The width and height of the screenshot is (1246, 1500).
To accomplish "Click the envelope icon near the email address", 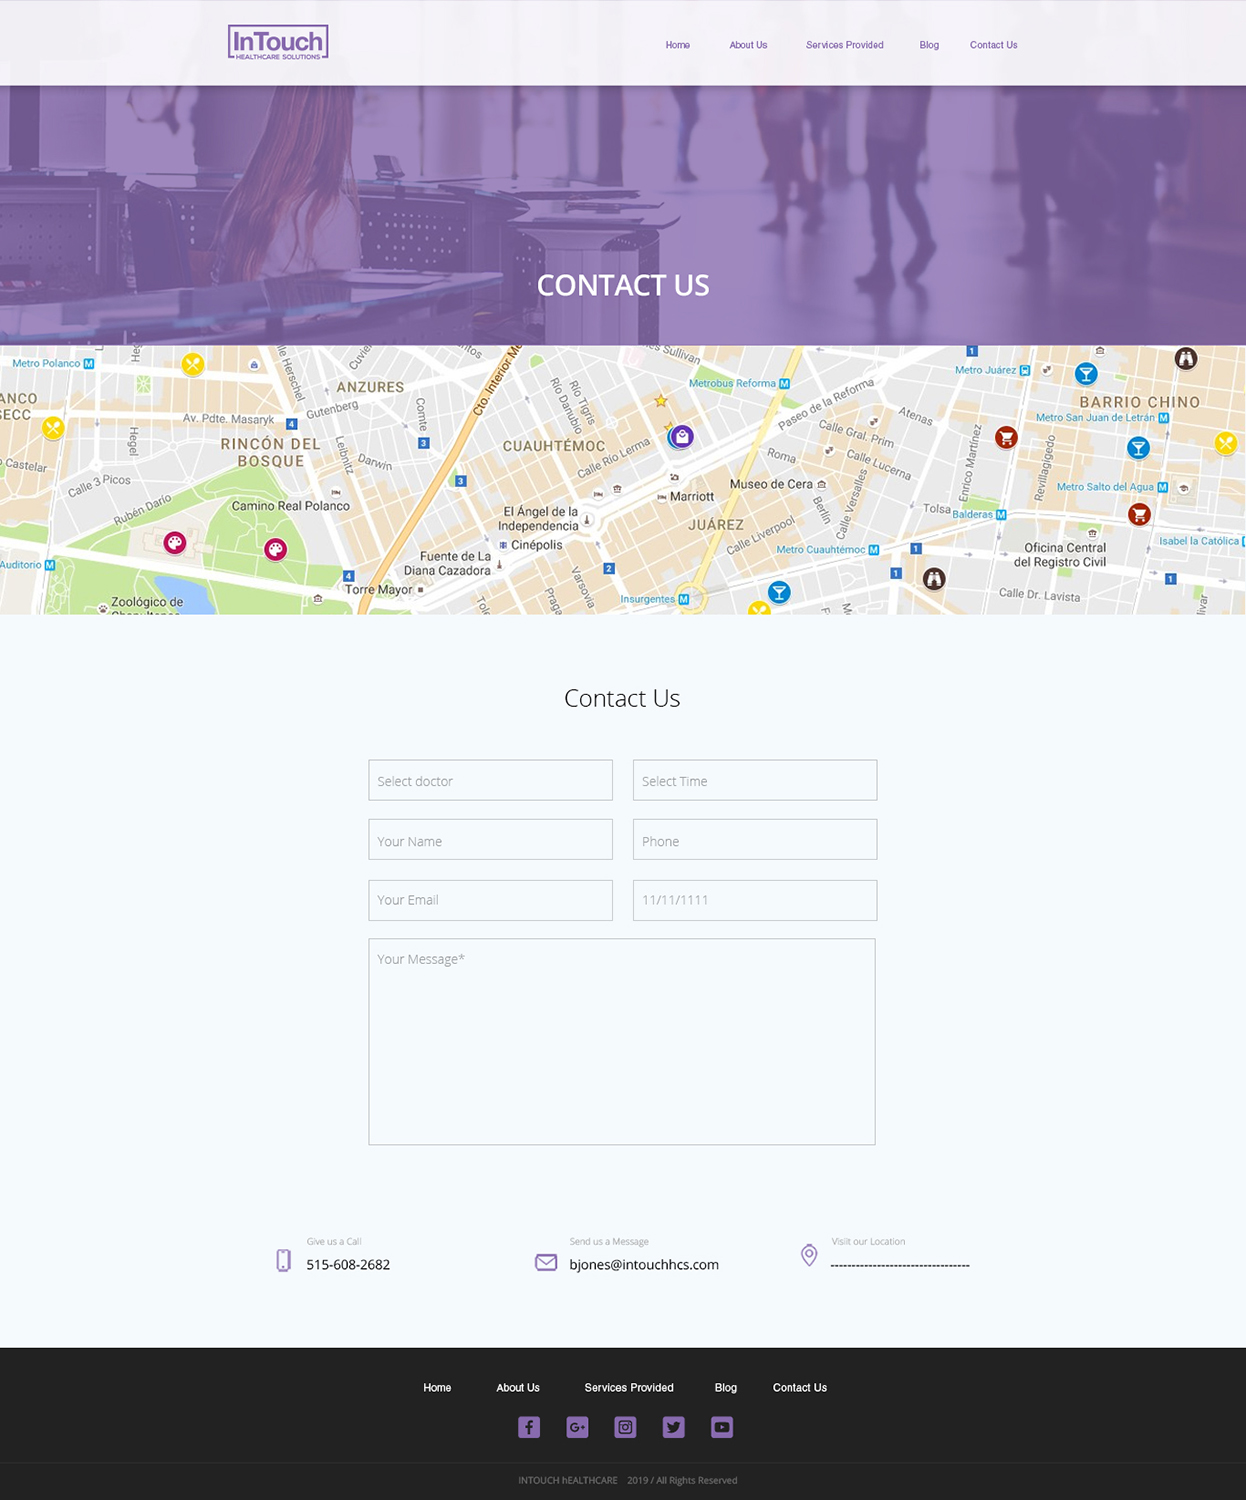I will point(546,1262).
